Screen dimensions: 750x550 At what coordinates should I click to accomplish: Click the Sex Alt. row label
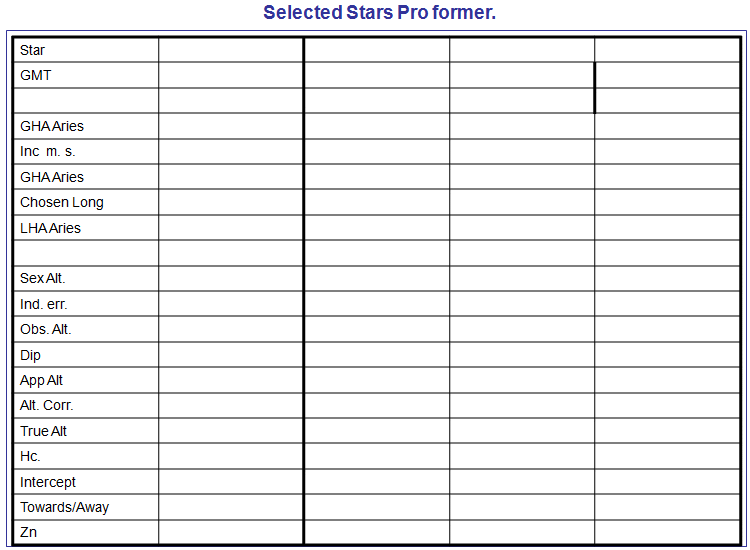coord(86,279)
